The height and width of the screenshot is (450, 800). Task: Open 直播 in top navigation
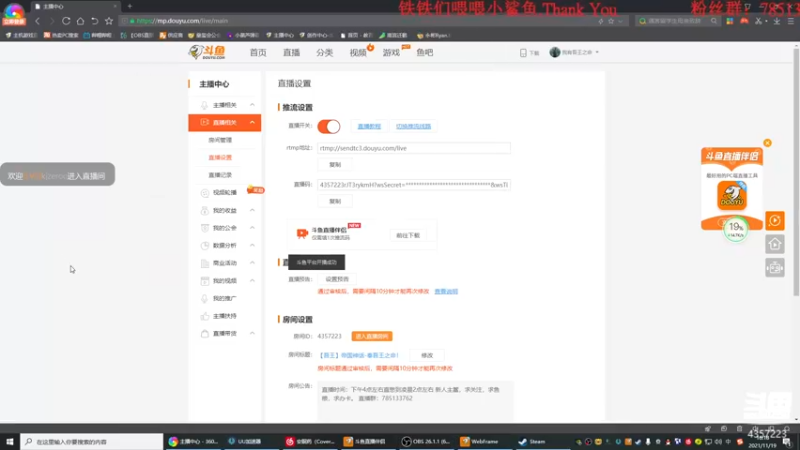[291, 53]
